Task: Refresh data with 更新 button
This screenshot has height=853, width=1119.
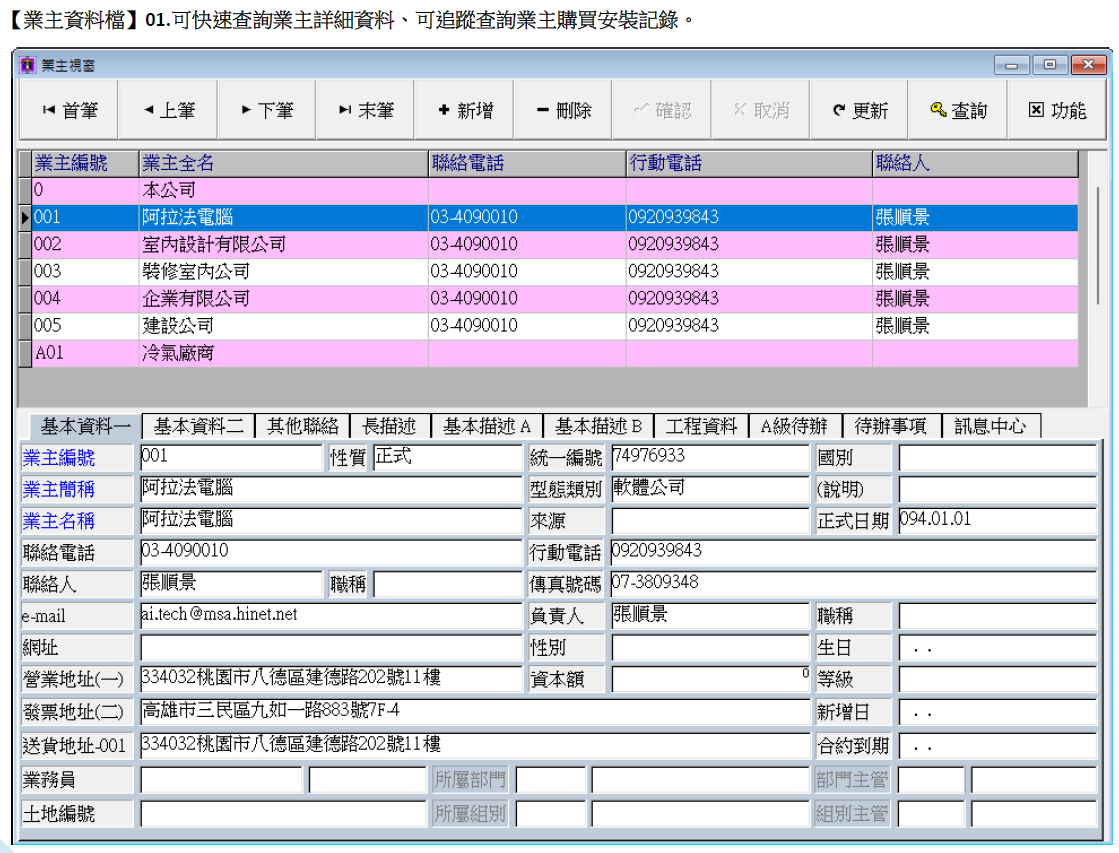Action: [x=859, y=110]
